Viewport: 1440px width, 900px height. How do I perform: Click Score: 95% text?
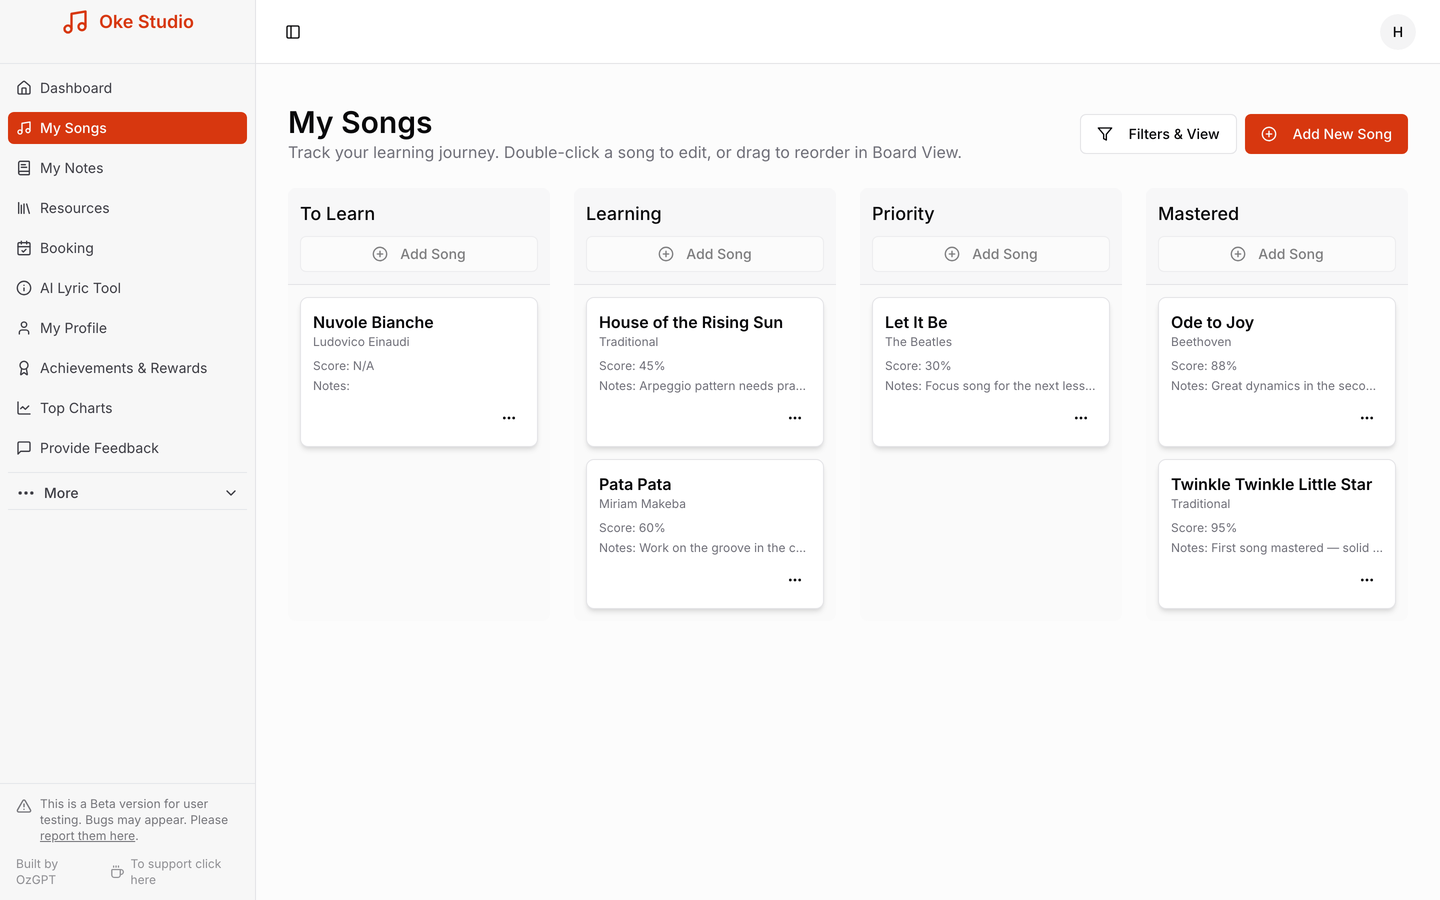coord(1204,528)
